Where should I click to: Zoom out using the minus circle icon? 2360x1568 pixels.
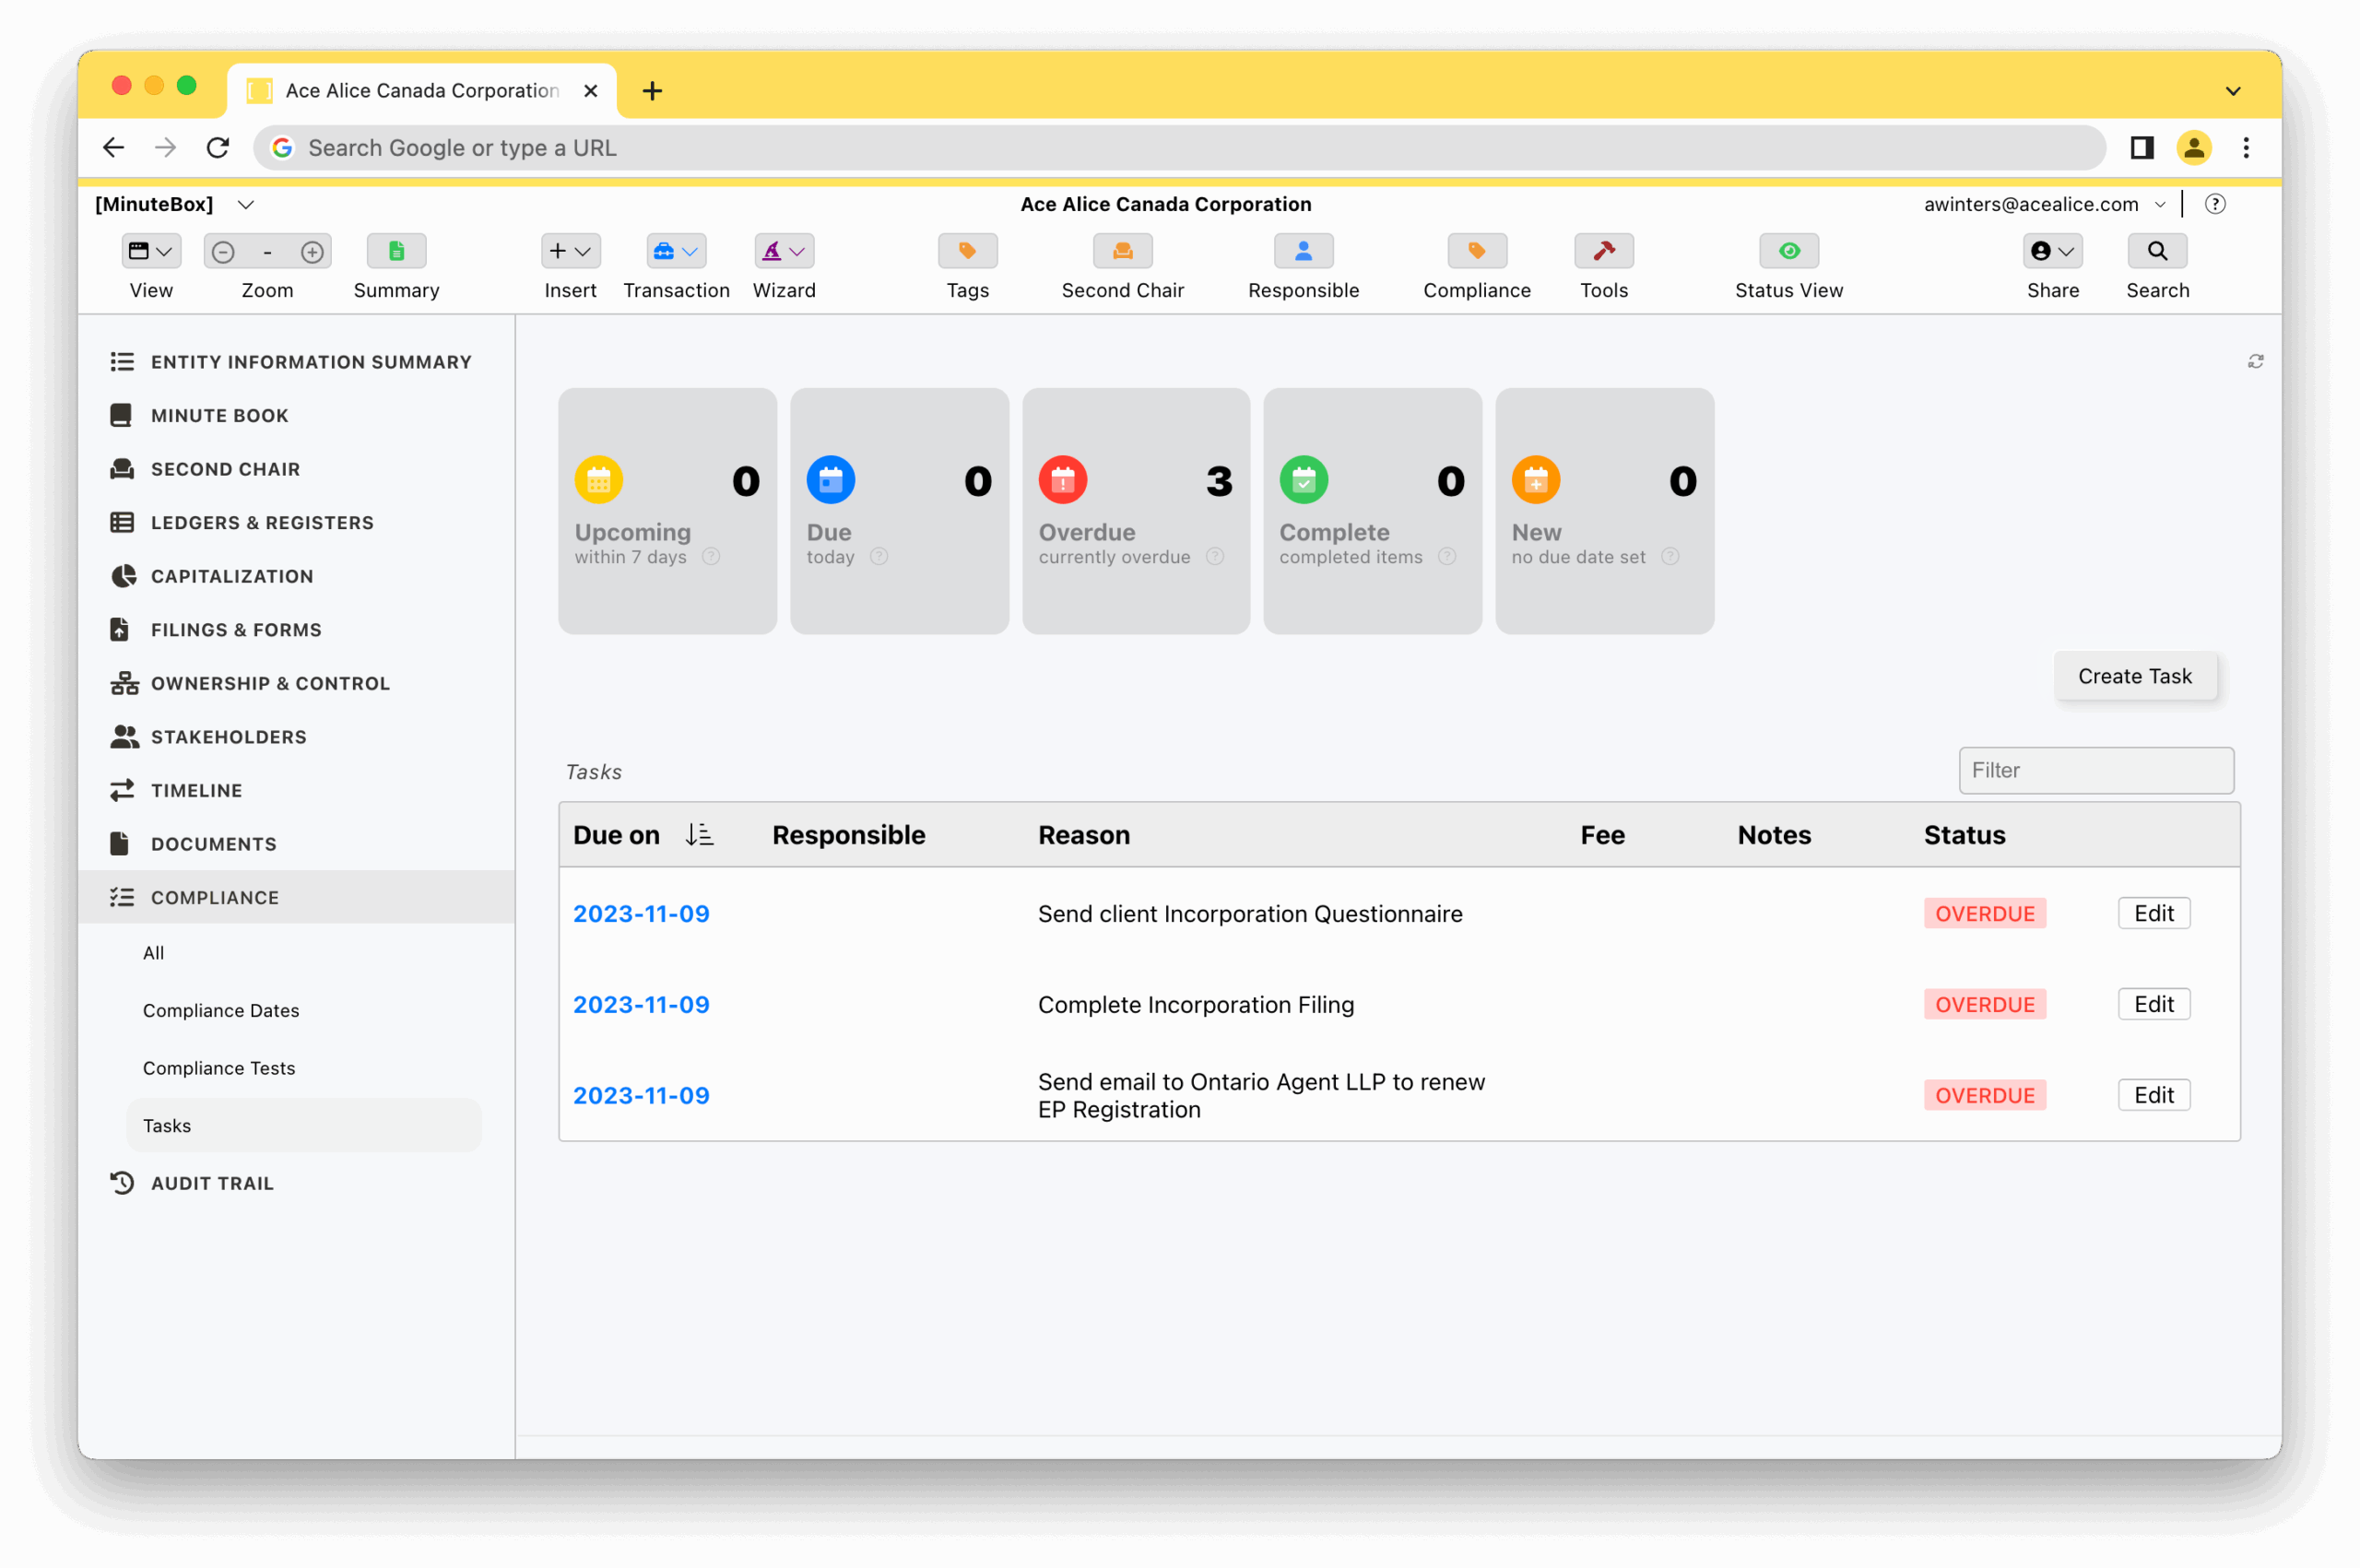pyautogui.click(x=223, y=252)
